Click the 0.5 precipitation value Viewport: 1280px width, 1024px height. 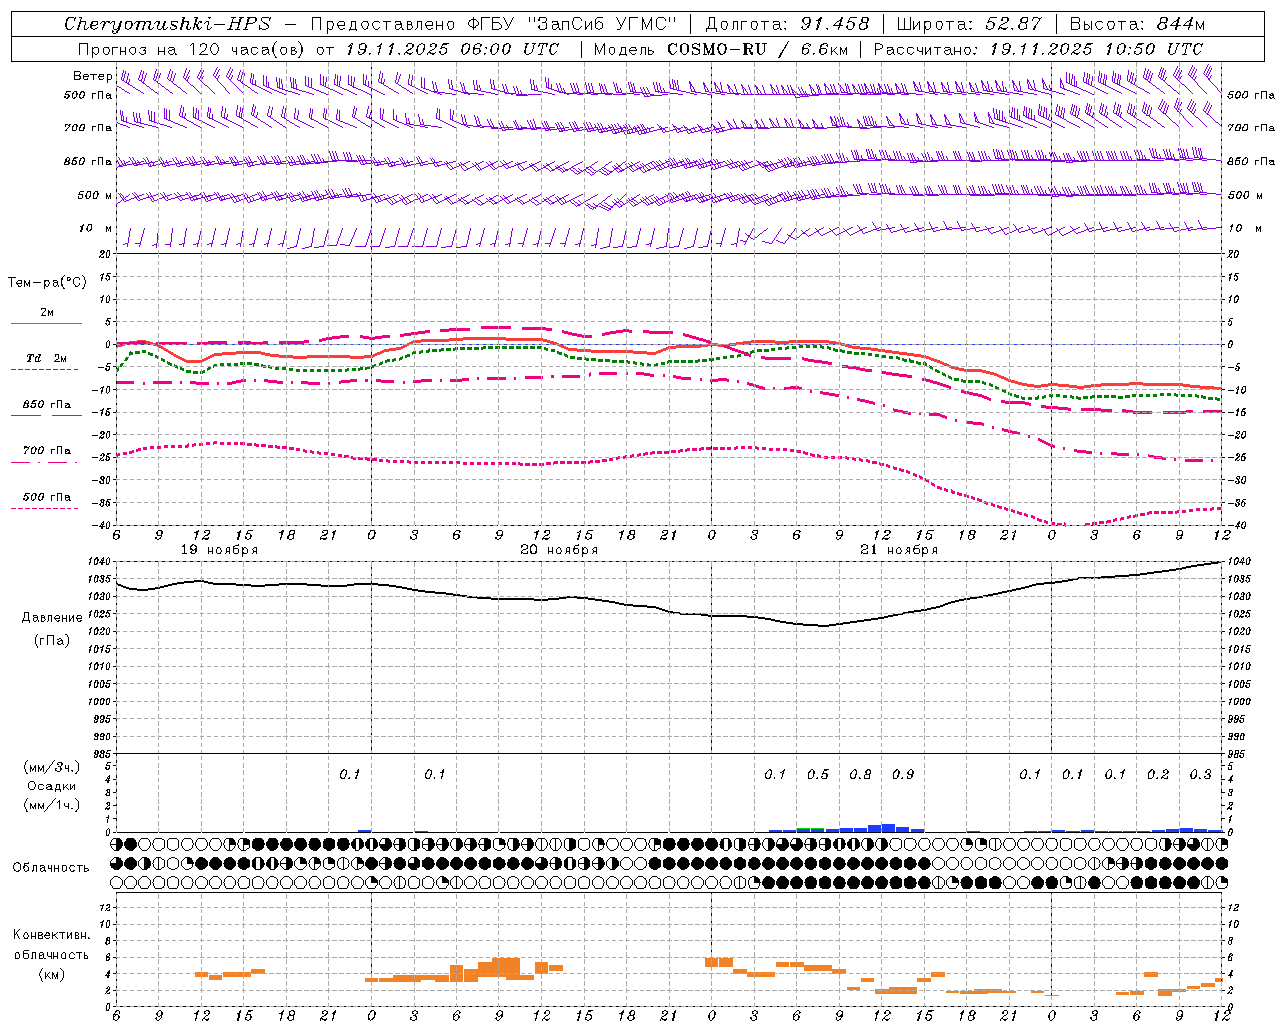click(818, 775)
